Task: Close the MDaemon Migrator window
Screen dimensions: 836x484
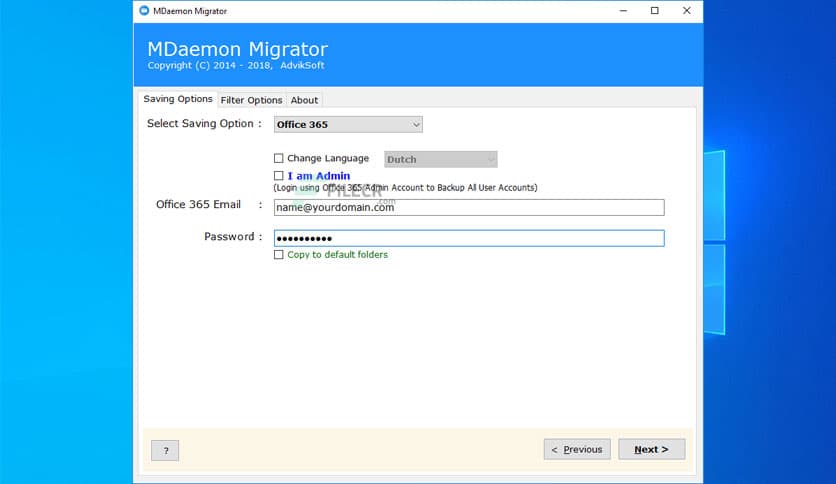Action: (687, 11)
